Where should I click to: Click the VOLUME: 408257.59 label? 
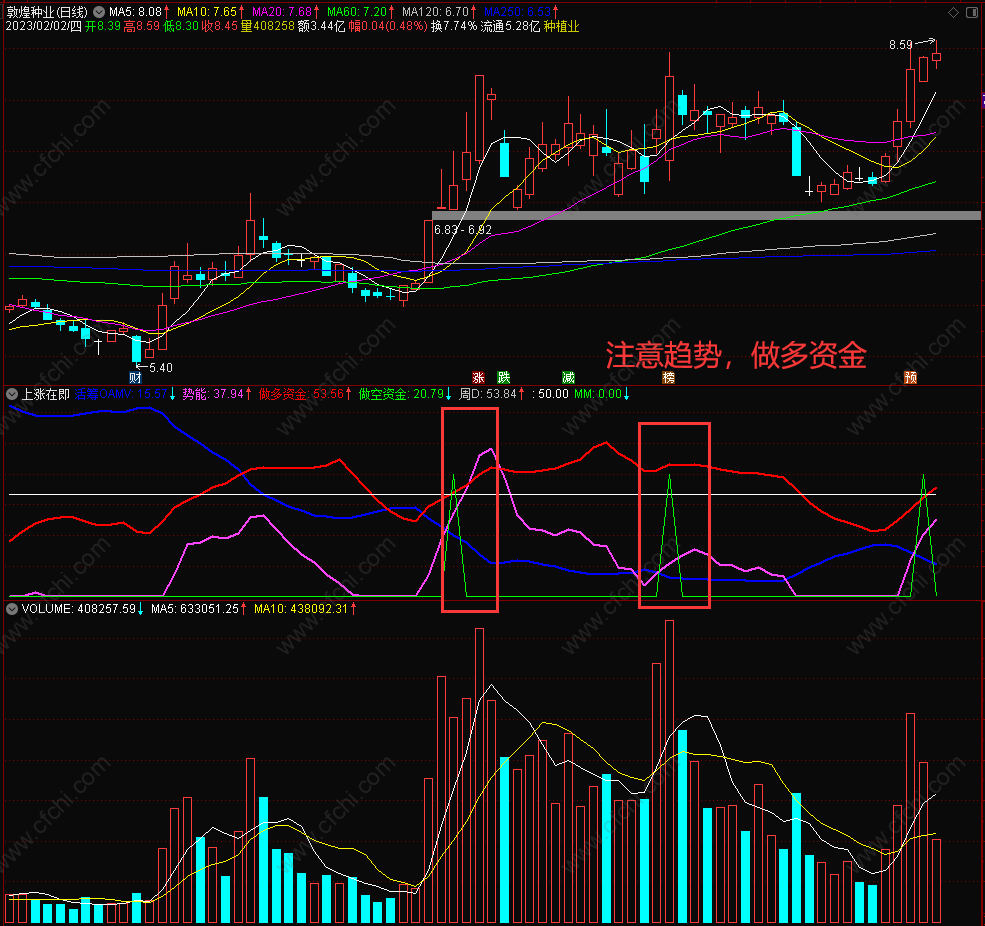point(79,609)
